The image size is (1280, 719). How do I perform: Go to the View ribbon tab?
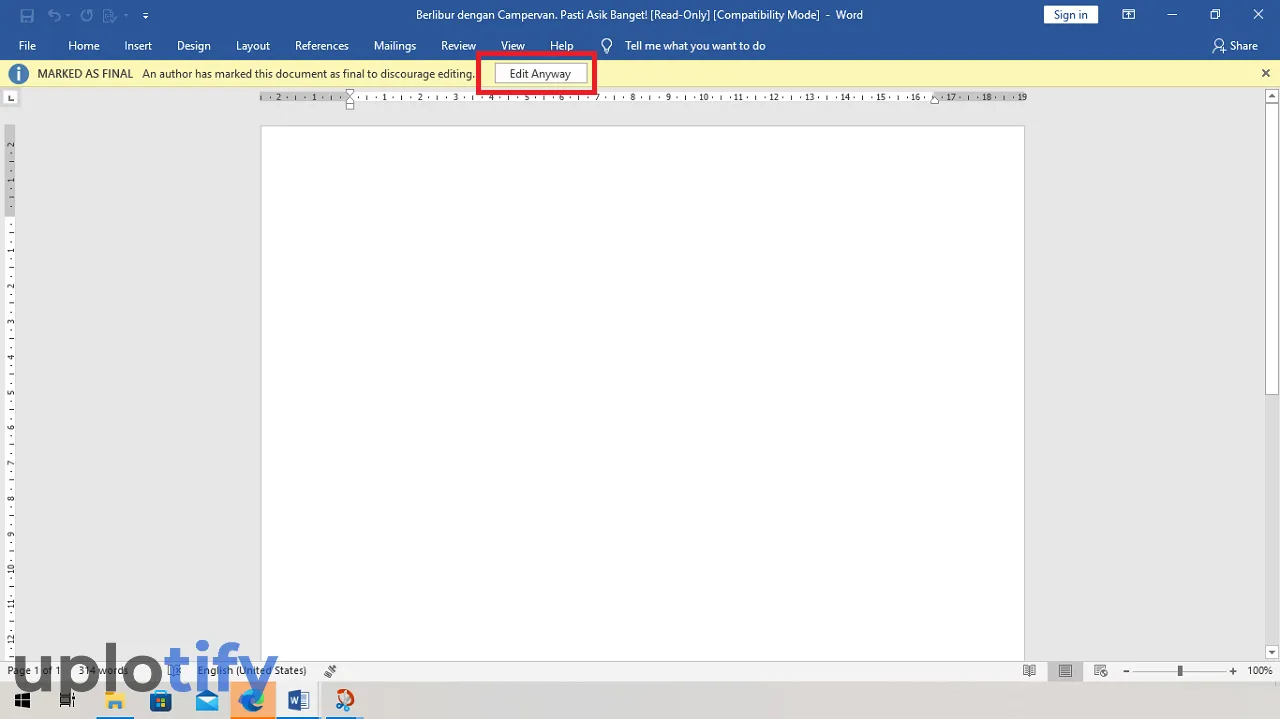click(513, 46)
